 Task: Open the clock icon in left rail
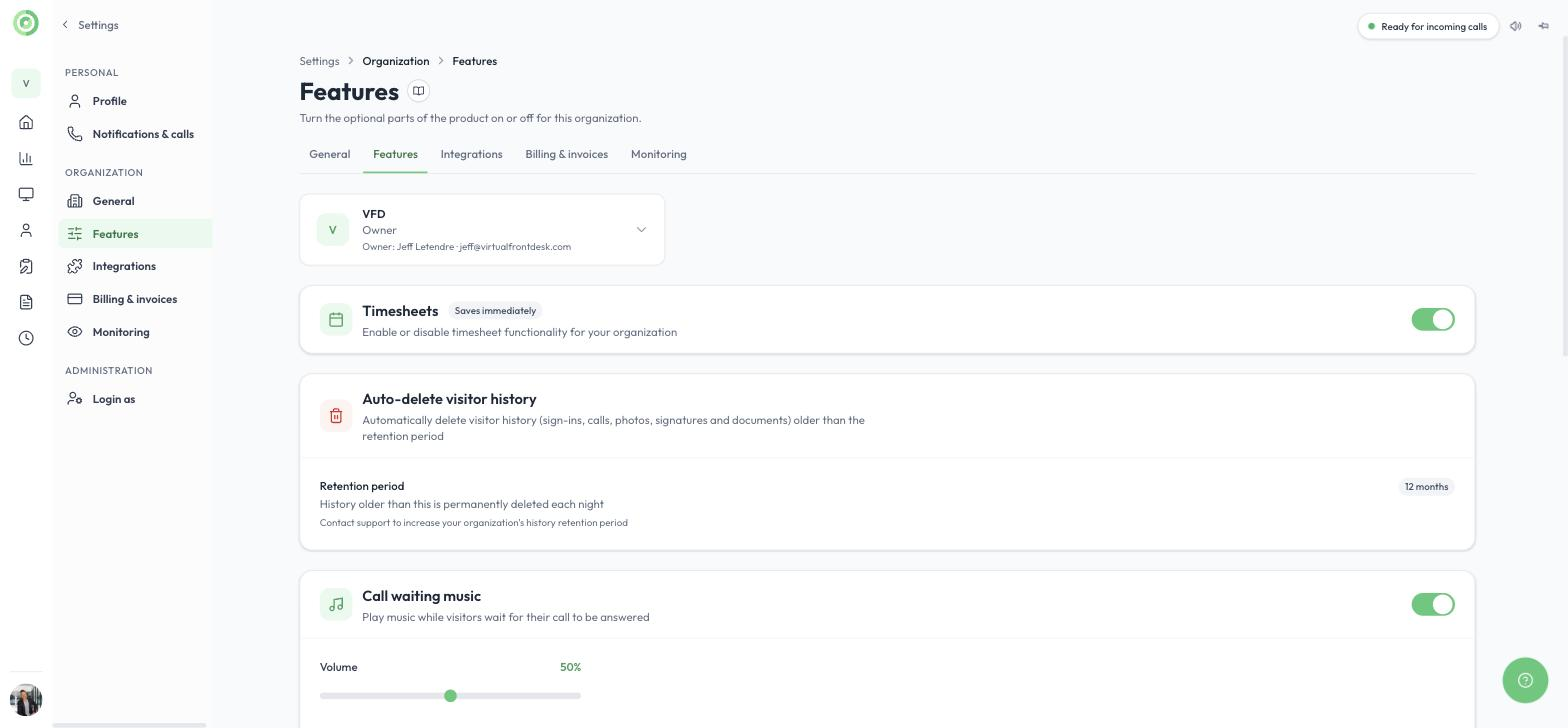pos(26,338)
